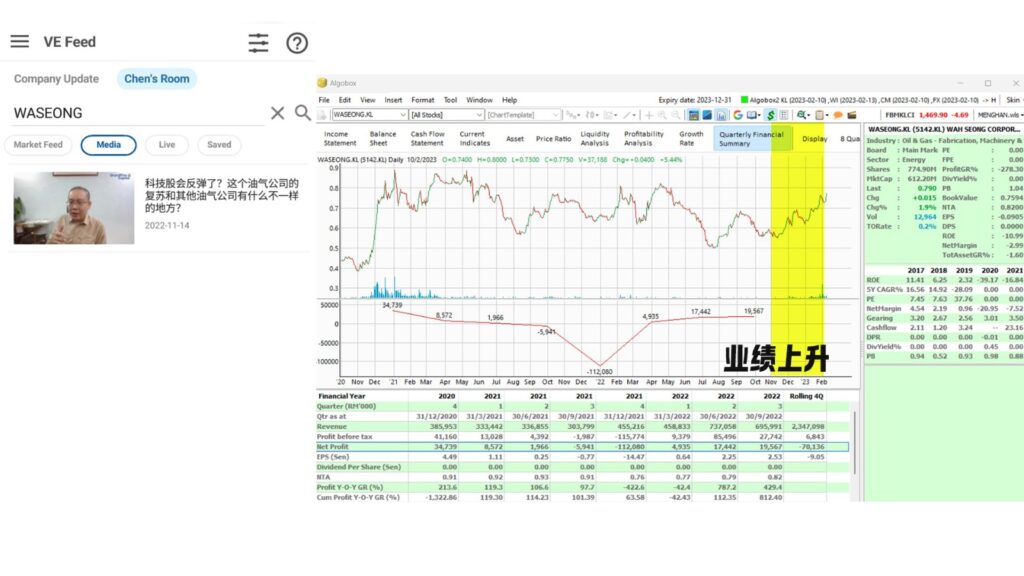Screen dimensions: 1024x576
Task: Select the Media filter chip
Action: tap(108, 145)
